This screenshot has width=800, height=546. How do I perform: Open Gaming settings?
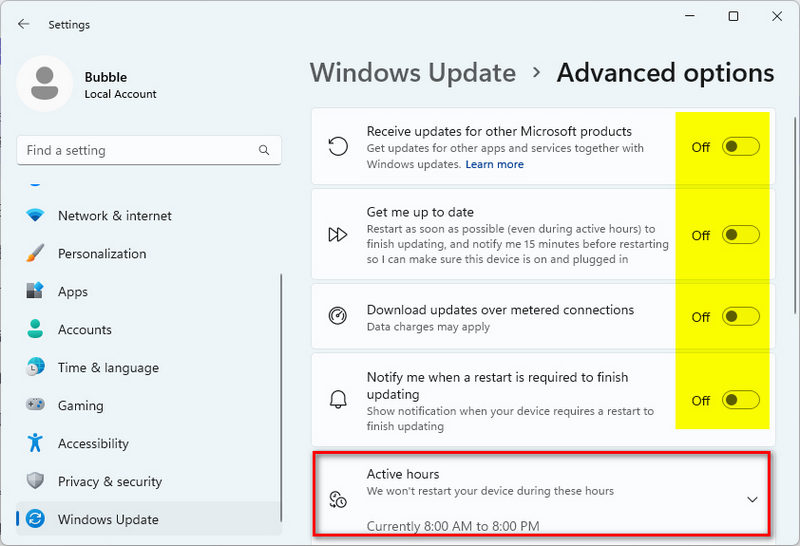coord(148,405)
